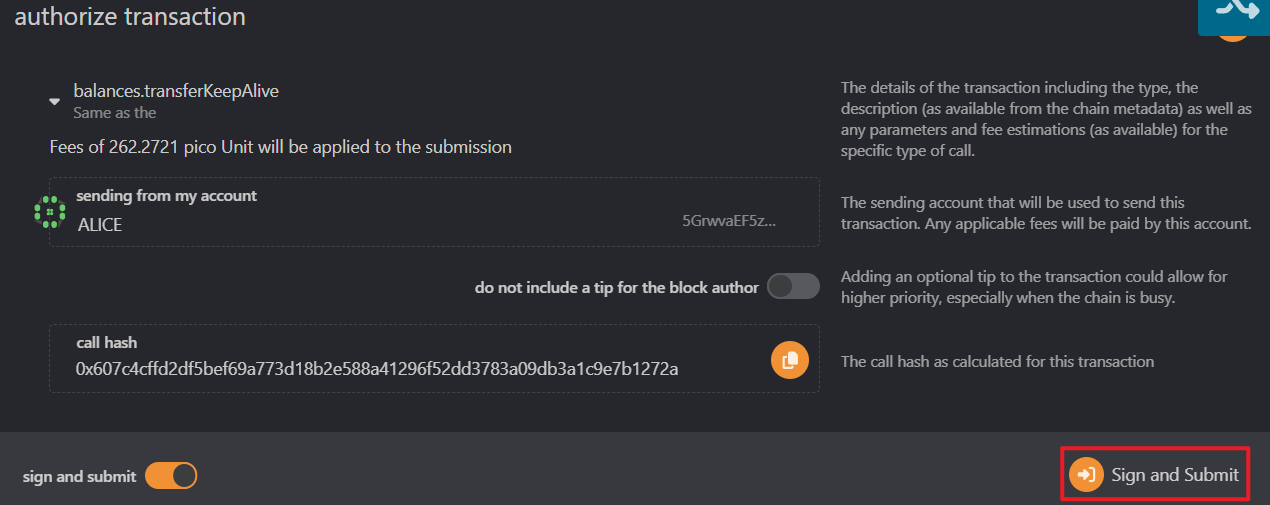The height and width of the screenshot is (505, 1270).
Task: Click the blue shuffle arrows icon
Action: tap(1234, 10)
